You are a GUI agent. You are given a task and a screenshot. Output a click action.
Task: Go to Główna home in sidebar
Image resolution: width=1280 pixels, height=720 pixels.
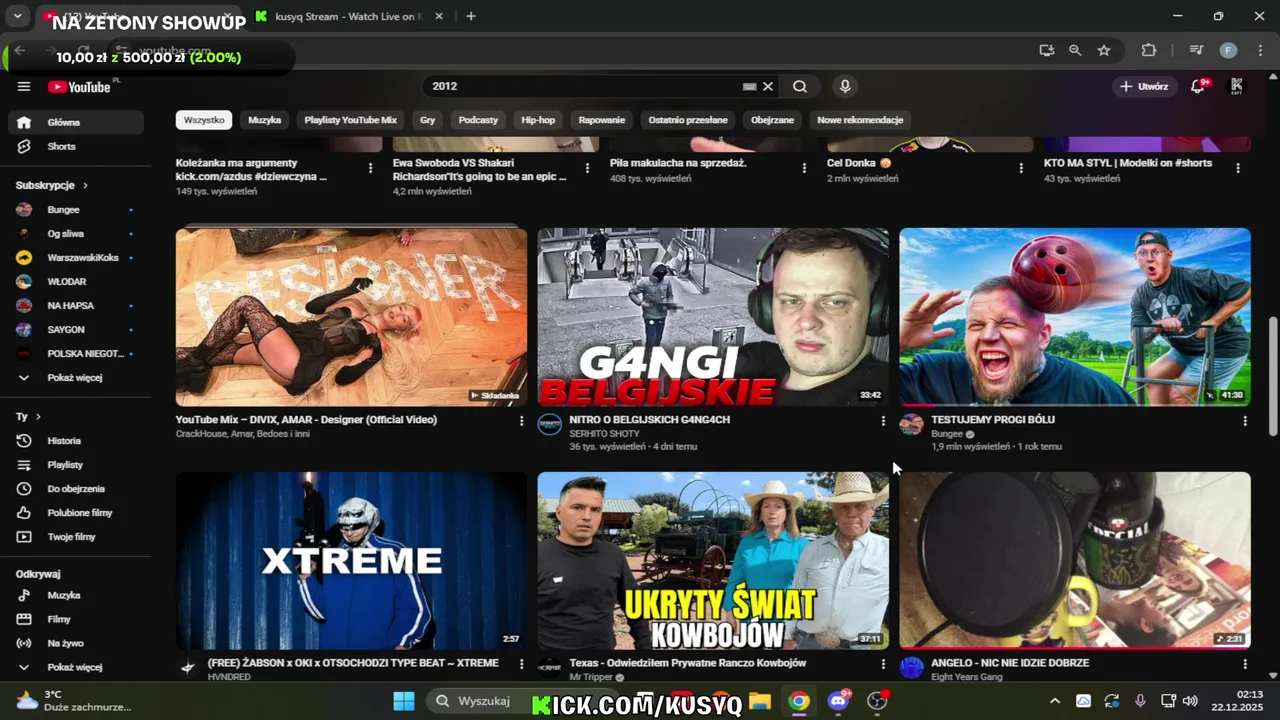tap(76, 122)
